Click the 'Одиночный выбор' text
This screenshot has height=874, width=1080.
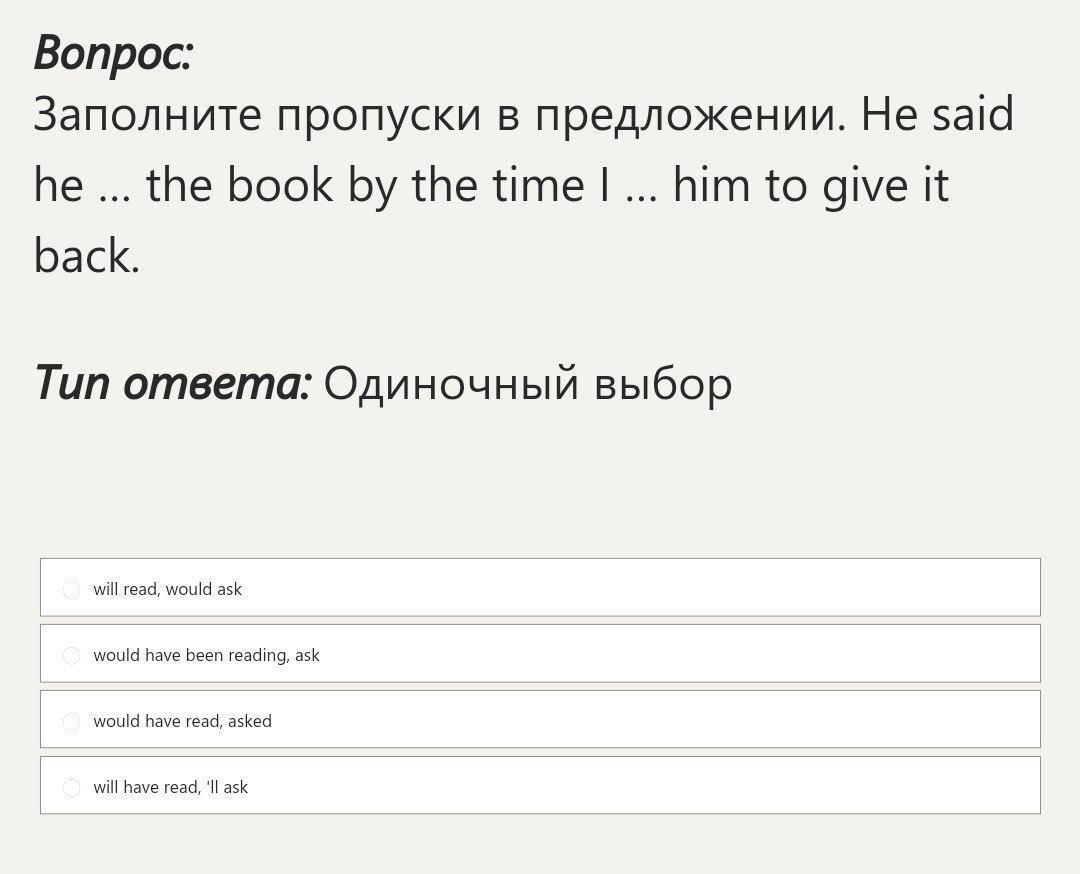click(528, 382)
